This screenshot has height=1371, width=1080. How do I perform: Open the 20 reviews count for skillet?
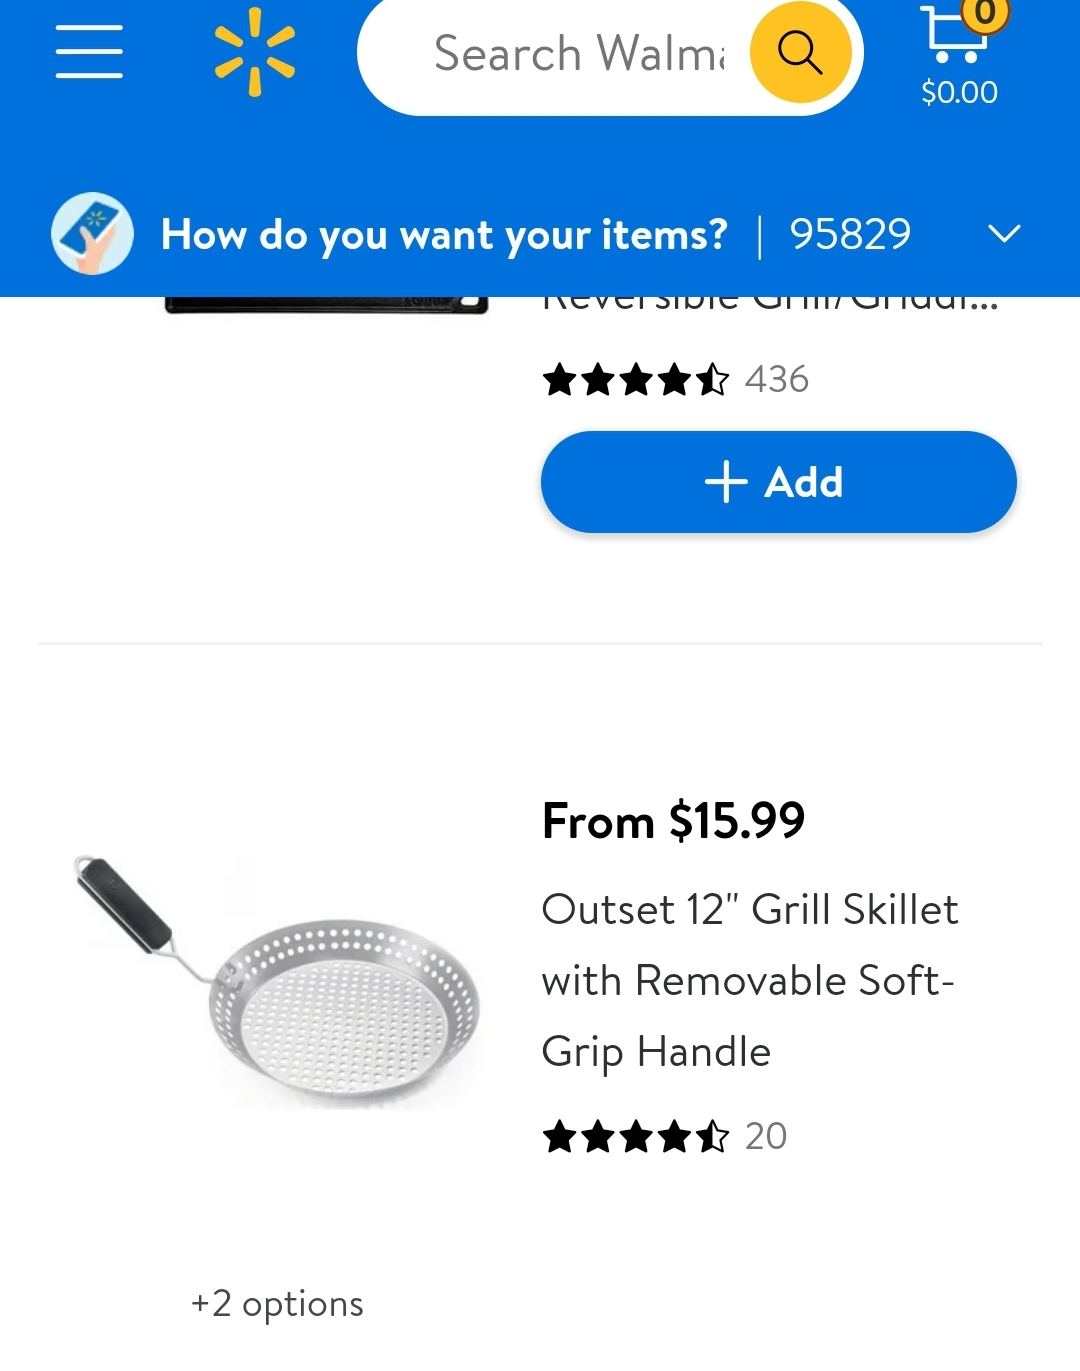[766, 1136]
